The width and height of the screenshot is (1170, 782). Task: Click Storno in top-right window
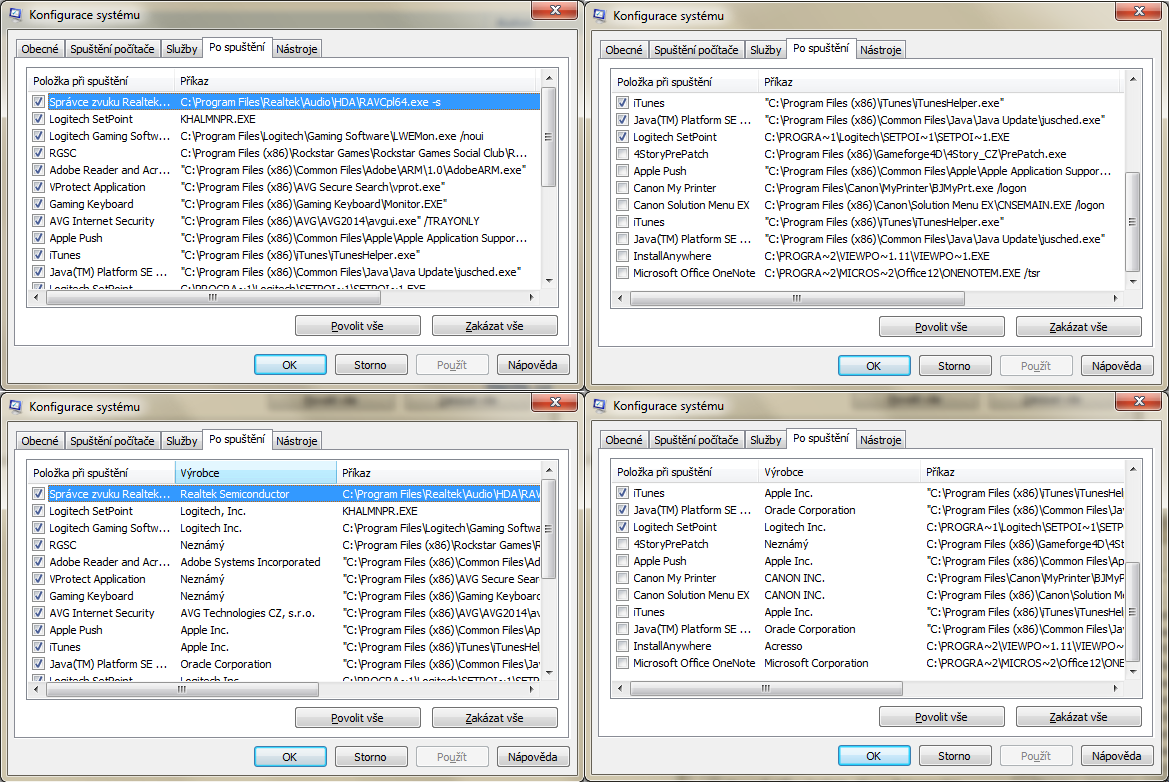pos(954,366)
